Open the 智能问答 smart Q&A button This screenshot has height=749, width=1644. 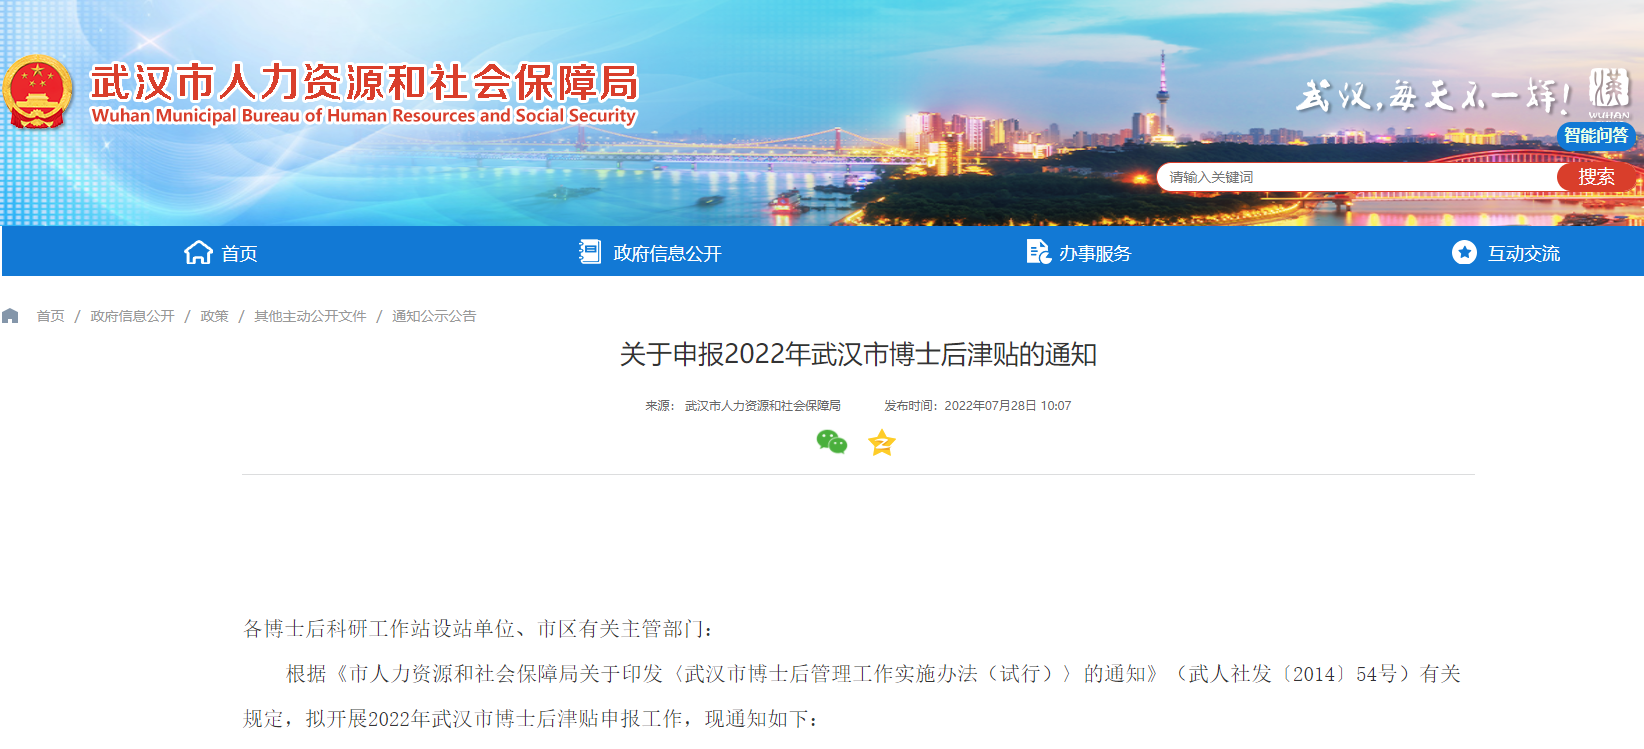tap(1596, 135)
